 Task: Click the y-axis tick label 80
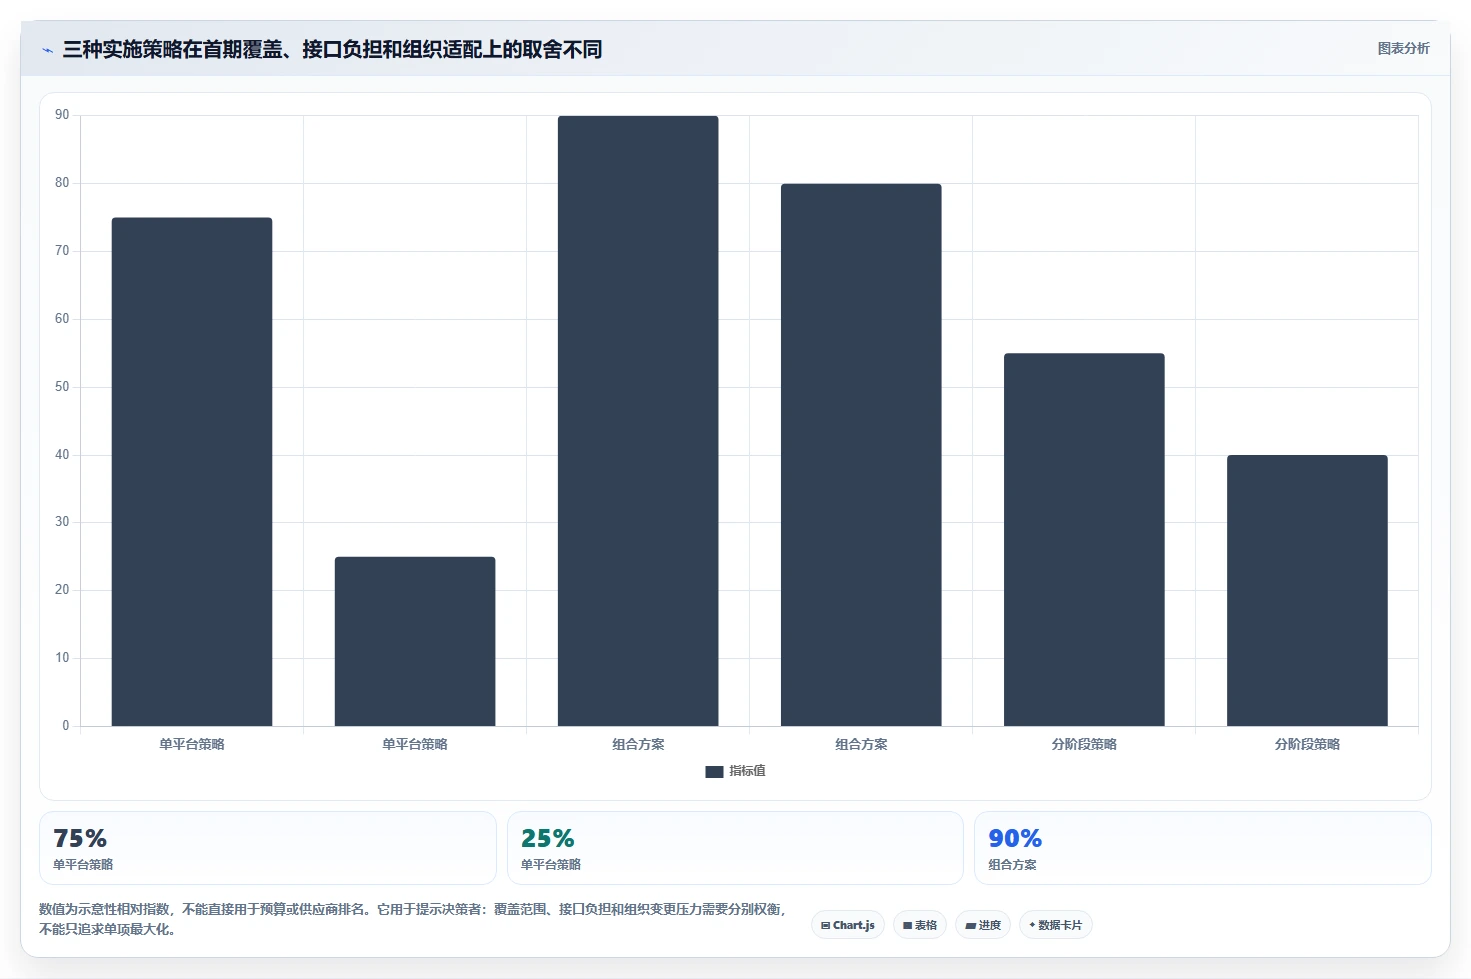pyautogui.click(x=62, y=183)
